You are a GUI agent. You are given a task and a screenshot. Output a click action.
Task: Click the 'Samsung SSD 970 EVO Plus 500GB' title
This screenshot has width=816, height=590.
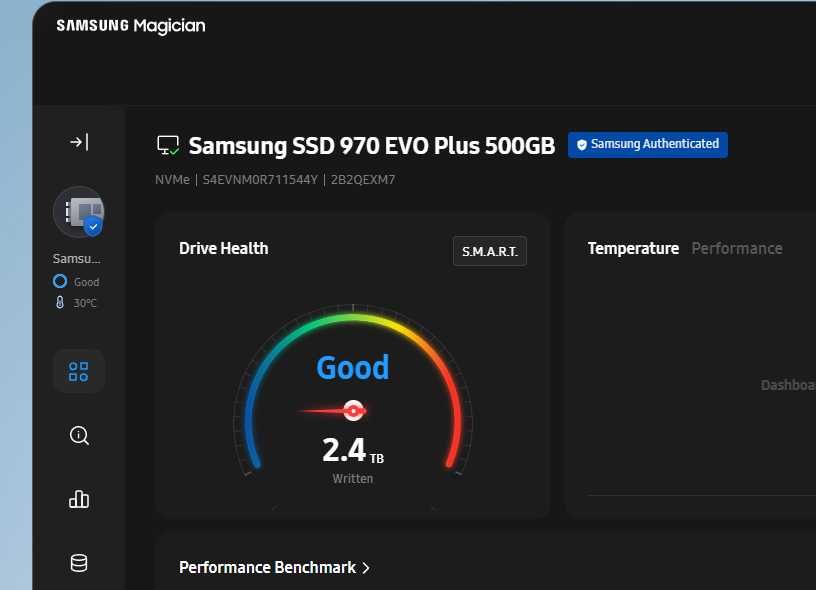[372, 146]
